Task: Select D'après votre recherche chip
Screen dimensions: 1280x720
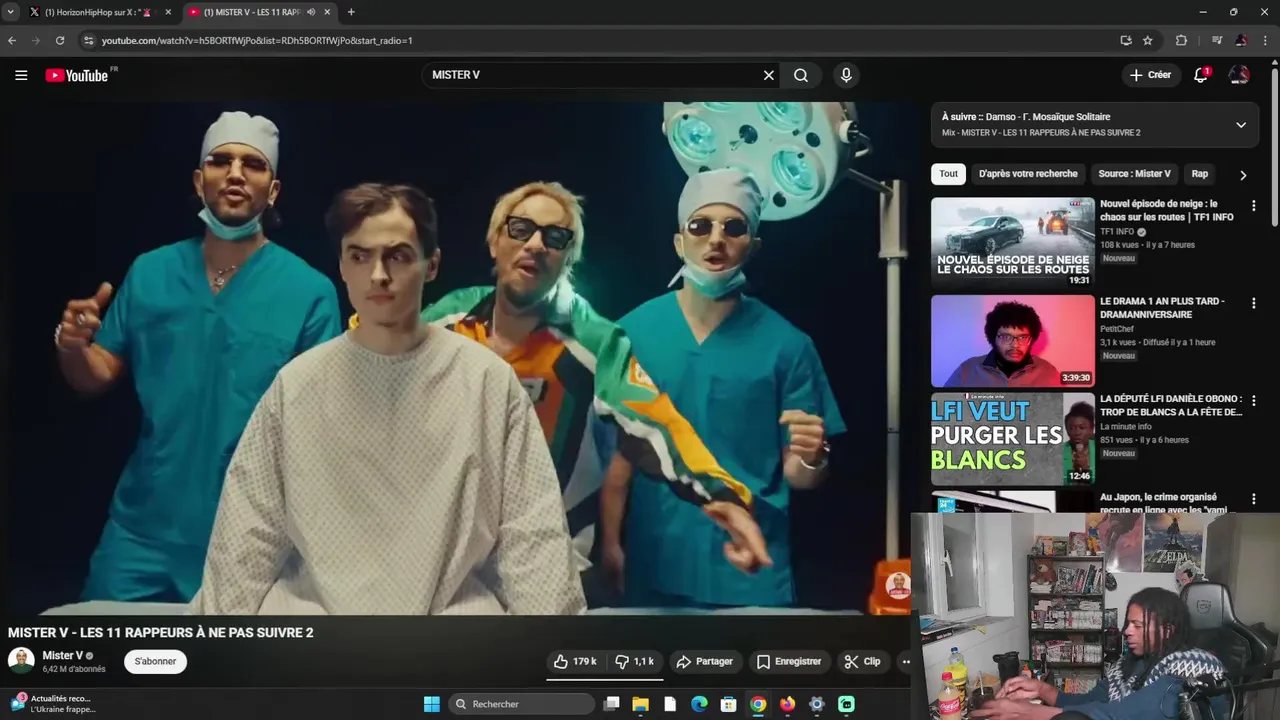Action: [1028, 174]
